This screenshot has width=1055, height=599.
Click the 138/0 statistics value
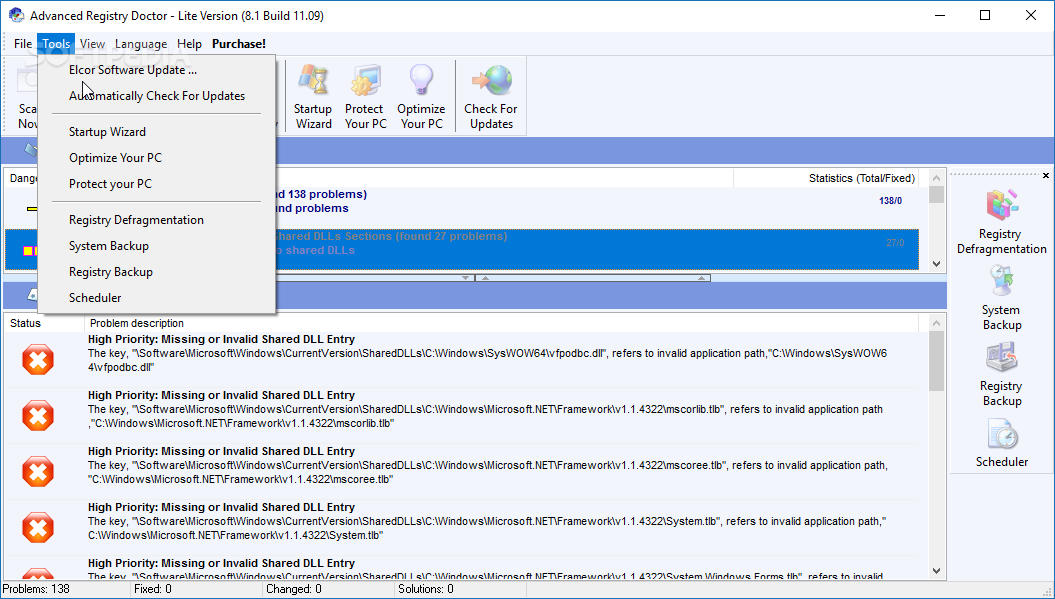[x=891, y=201]
